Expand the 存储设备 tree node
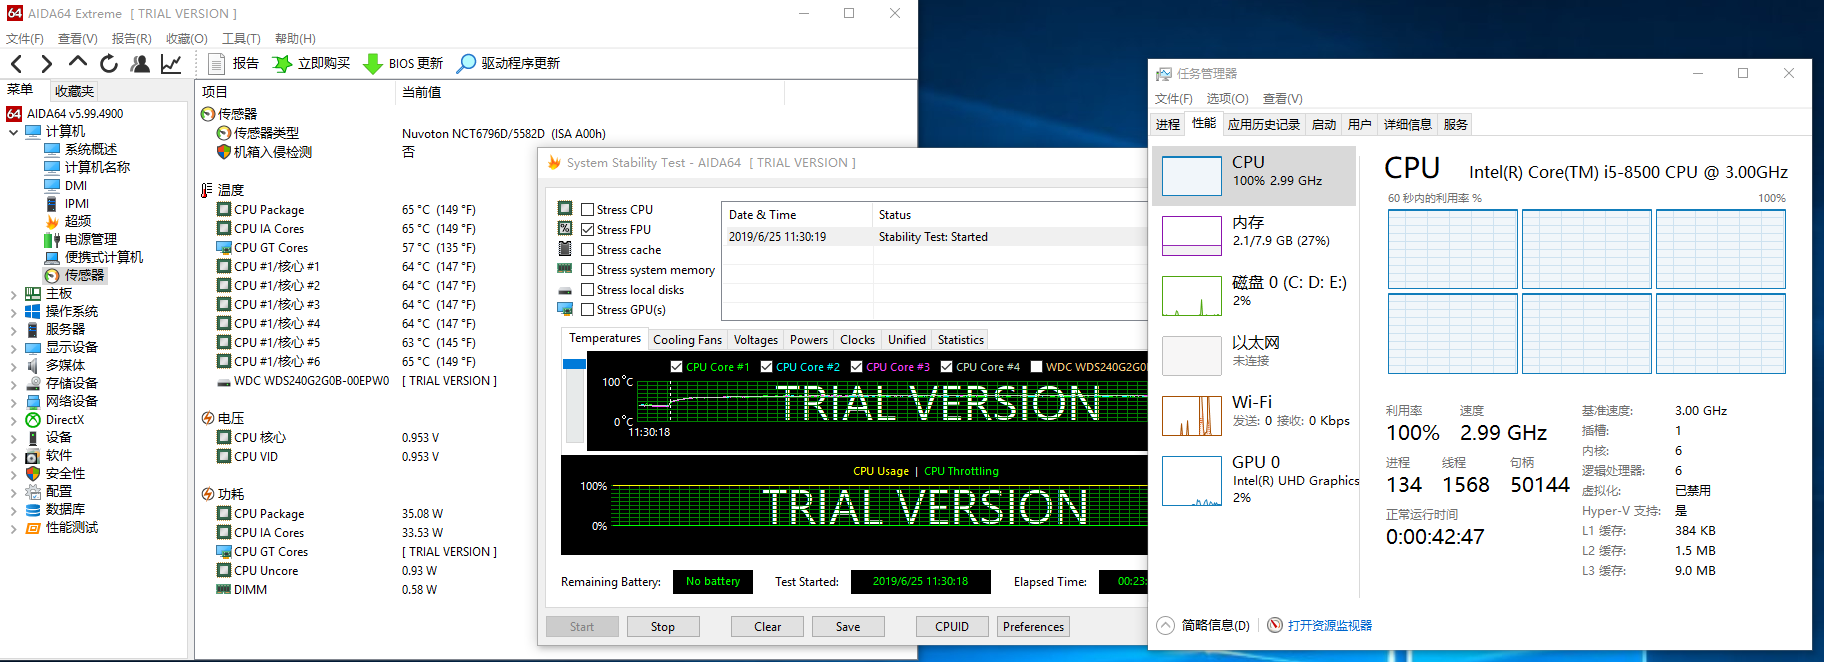Viewport: 1824px width, 662px height. click(13, 384)
